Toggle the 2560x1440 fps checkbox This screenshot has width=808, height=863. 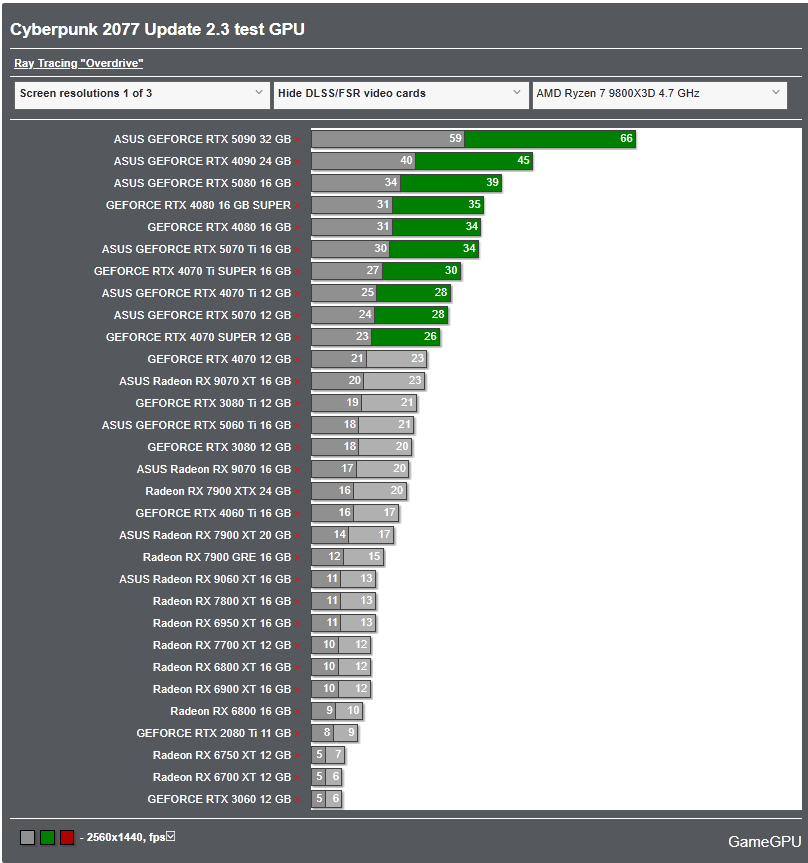click(171, 837)
